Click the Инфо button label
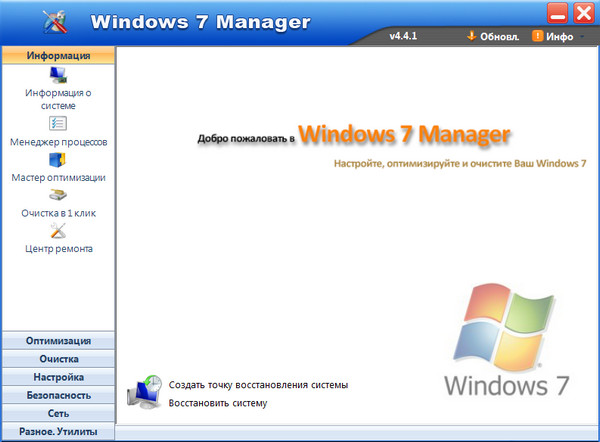The image size is (600, 442). click(559, 37)
